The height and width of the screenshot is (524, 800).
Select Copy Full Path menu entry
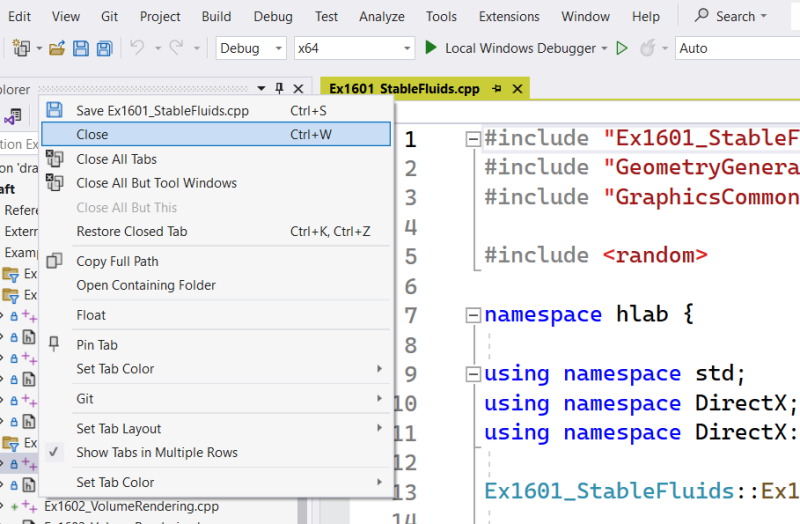[117, 261]
